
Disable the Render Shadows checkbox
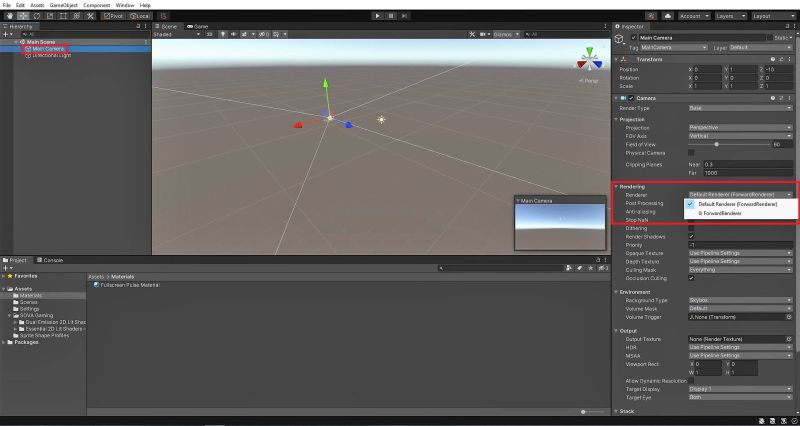click(x=691, y=237)
